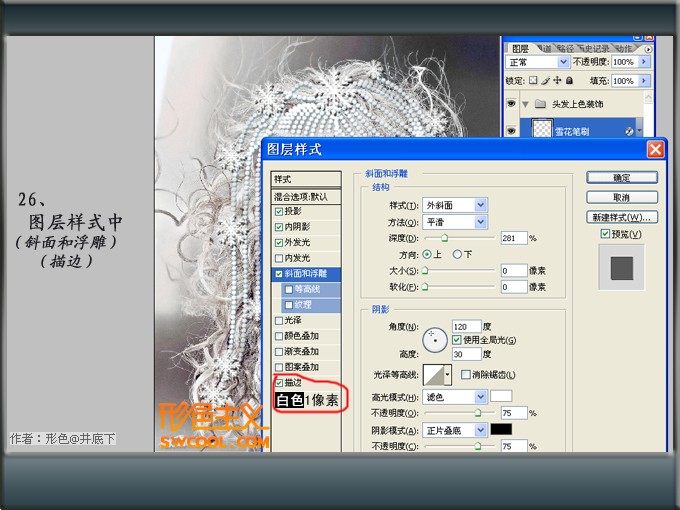The image size is (680, 510).
Task: Click the 光泽等高线 contour preview
Action: click(x=433, y=374)
